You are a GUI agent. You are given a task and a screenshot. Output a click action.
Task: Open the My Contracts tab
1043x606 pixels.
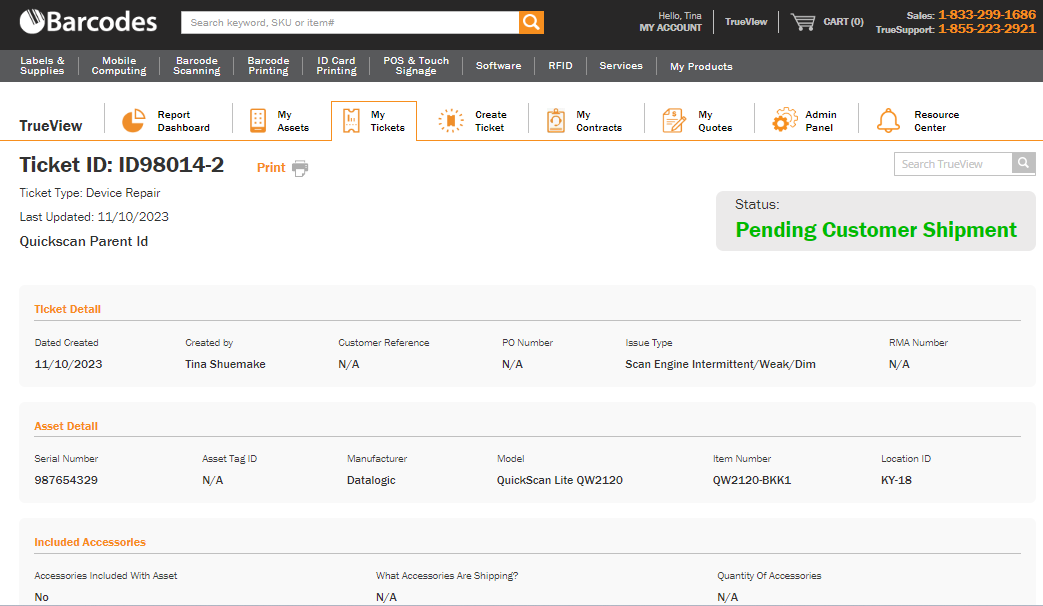(599, 121)
